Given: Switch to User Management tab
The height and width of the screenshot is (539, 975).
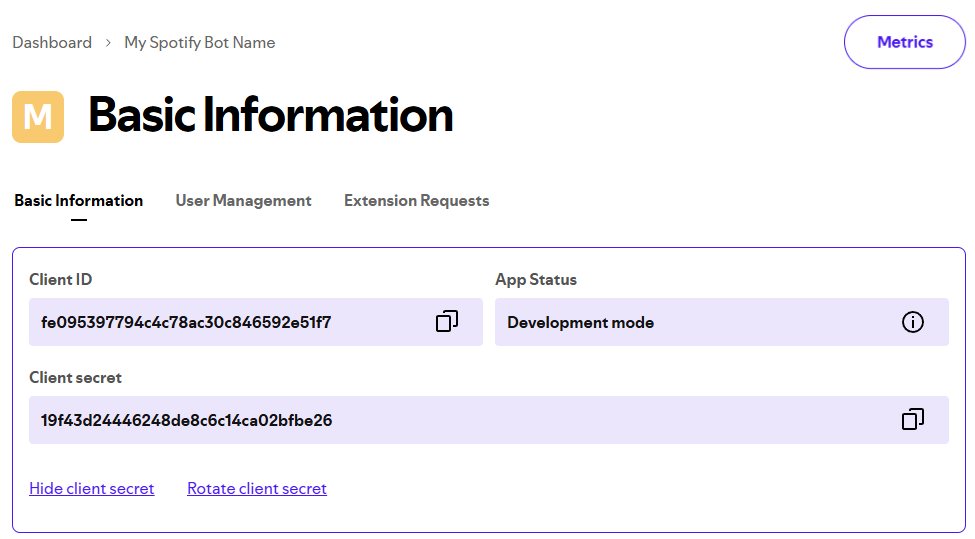Looking at the screenshot, I should pos(243,201).
